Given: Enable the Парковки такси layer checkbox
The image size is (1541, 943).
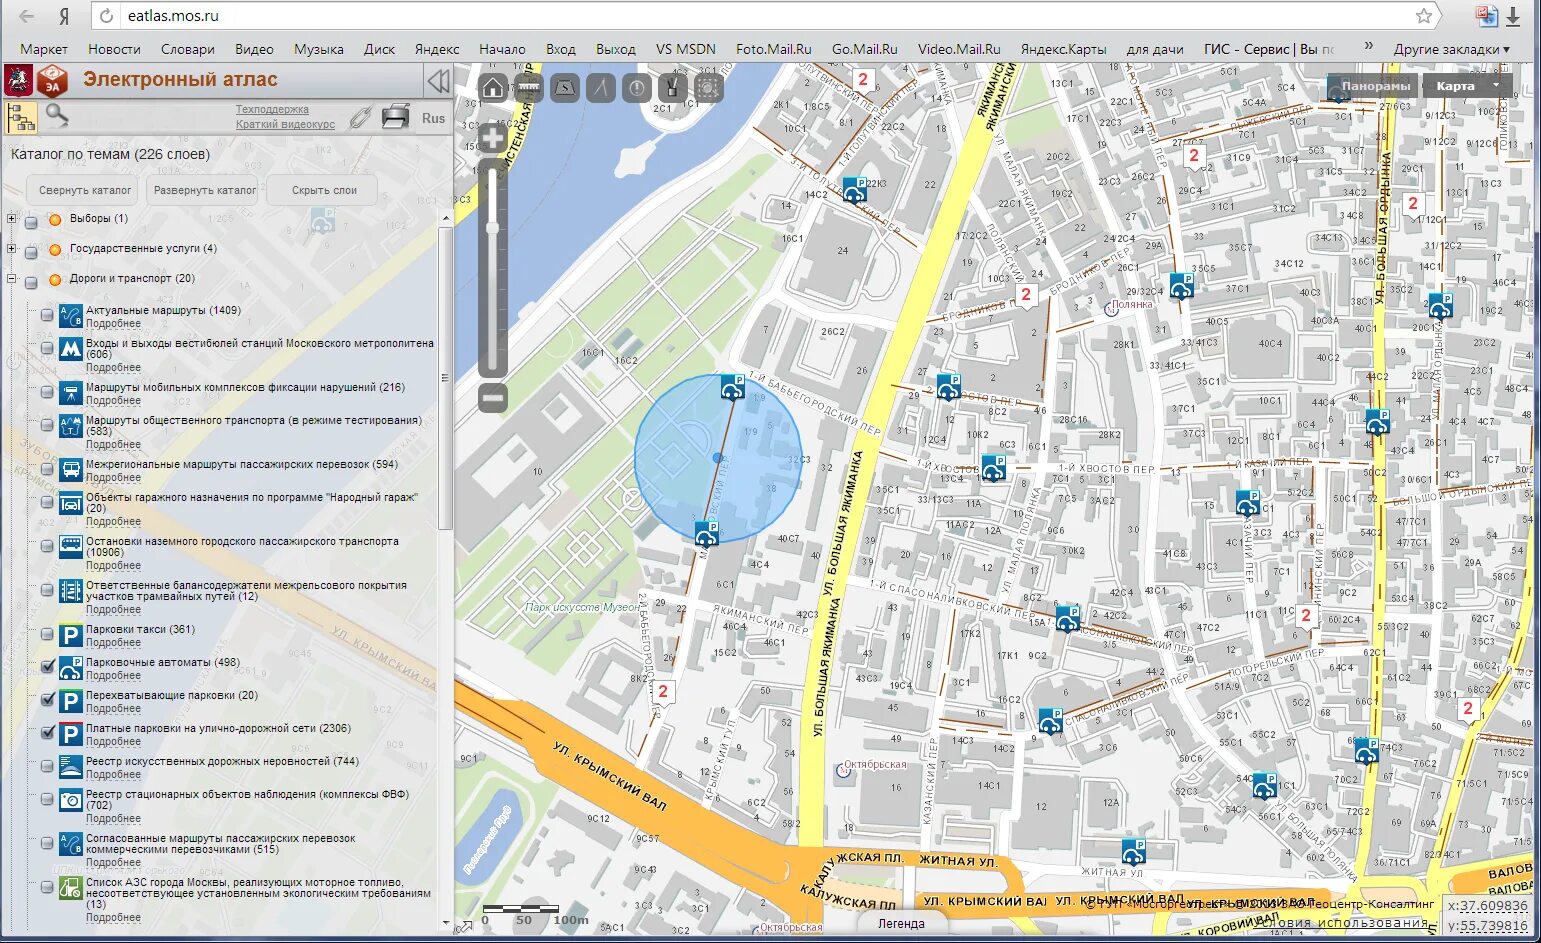Looking at the screenshot, I should (x=47, y=633).
